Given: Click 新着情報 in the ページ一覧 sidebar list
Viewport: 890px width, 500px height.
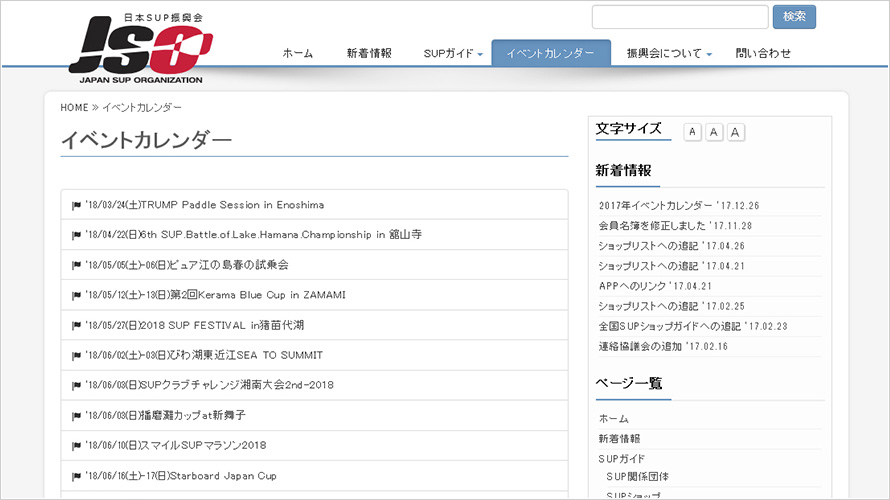Looking at the screenshot, I should pyautogui.click(x=619, y=439).
